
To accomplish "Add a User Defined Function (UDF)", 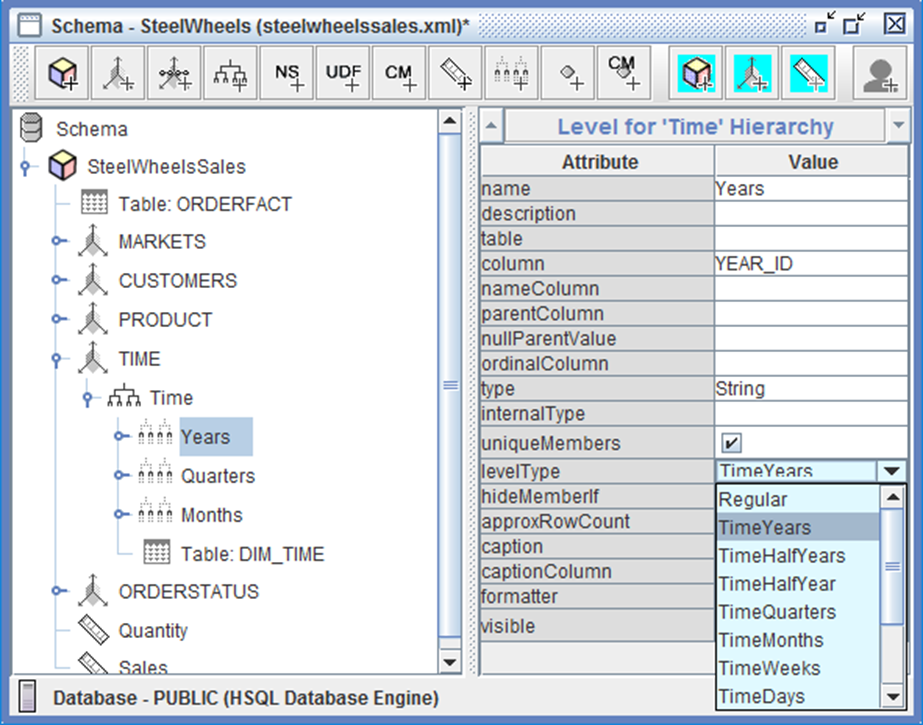I will [x=343, y=74].
